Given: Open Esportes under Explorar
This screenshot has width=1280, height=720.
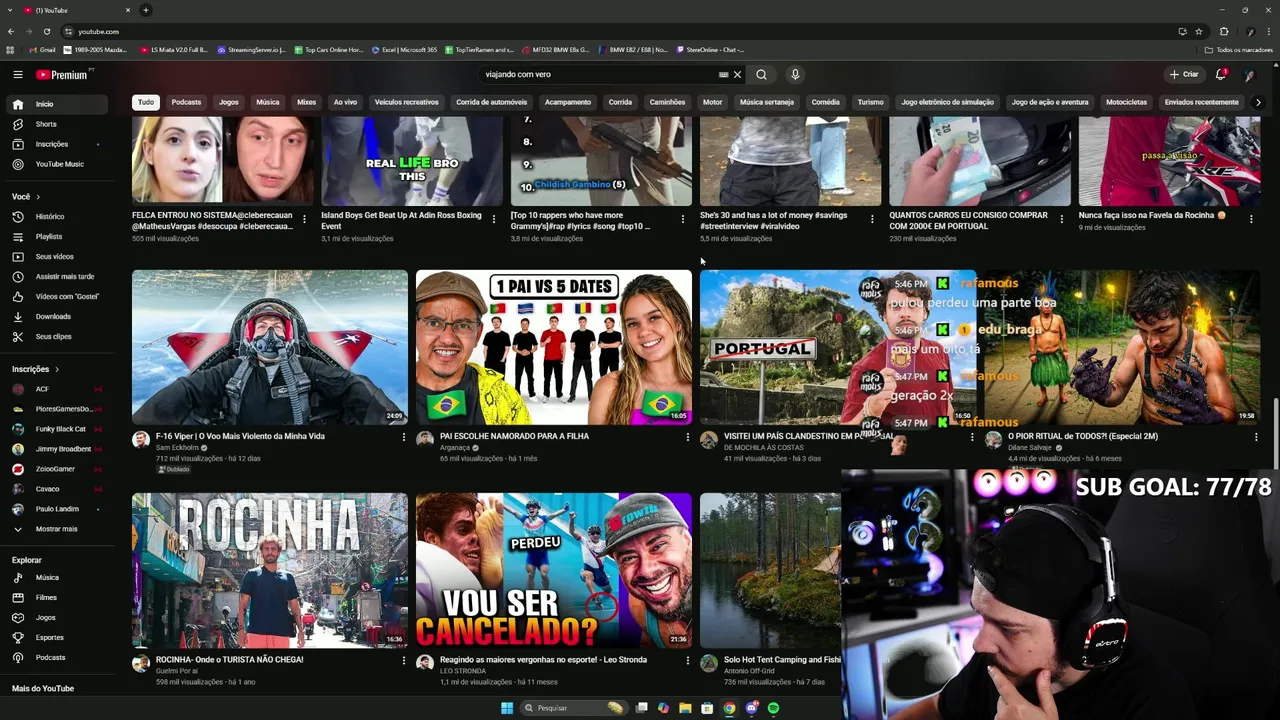Looking at the screenshot, I should pyautogui.click(x=58, y=638).
